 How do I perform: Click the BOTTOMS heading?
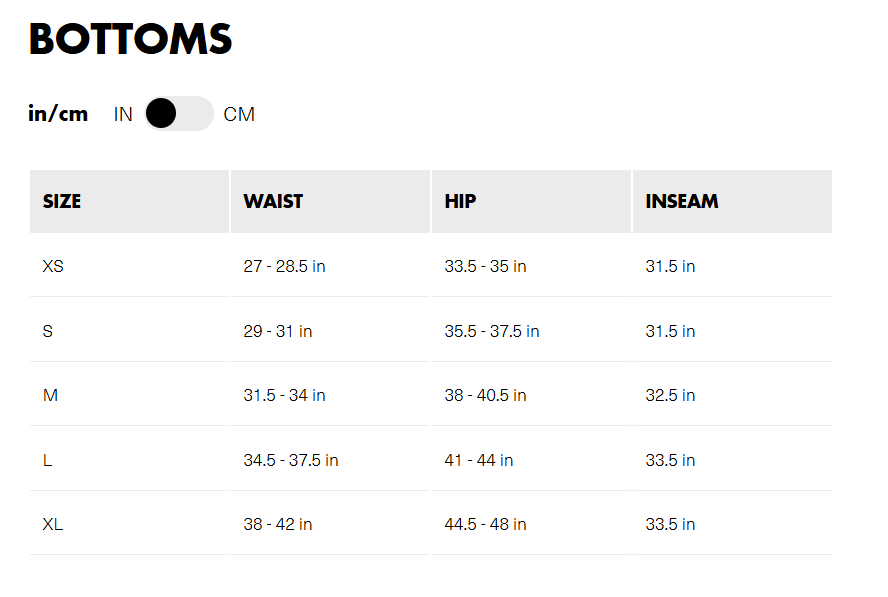[x=131, y=40]
